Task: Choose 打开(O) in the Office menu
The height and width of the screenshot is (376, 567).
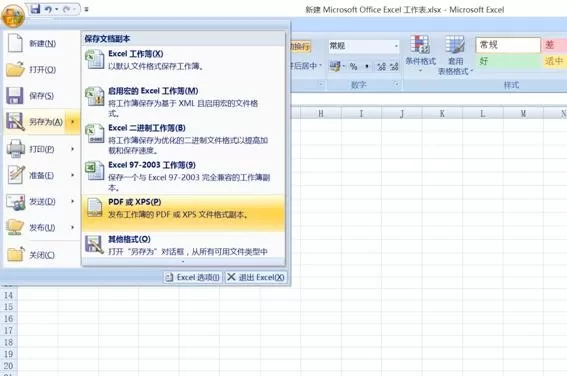Action: [42, 69]
